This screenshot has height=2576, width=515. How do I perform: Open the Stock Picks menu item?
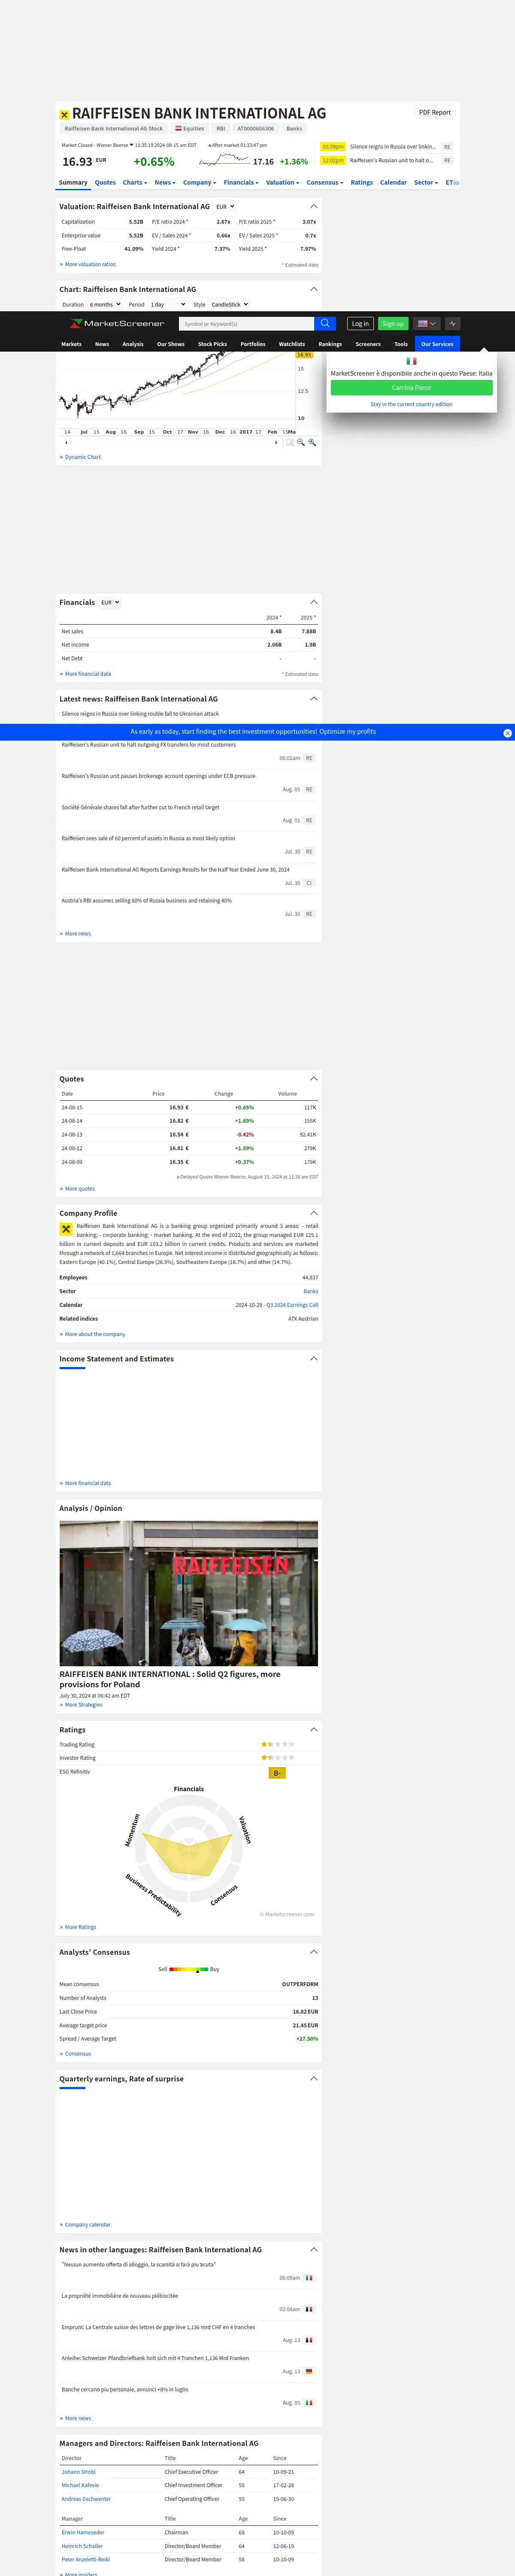212,344
